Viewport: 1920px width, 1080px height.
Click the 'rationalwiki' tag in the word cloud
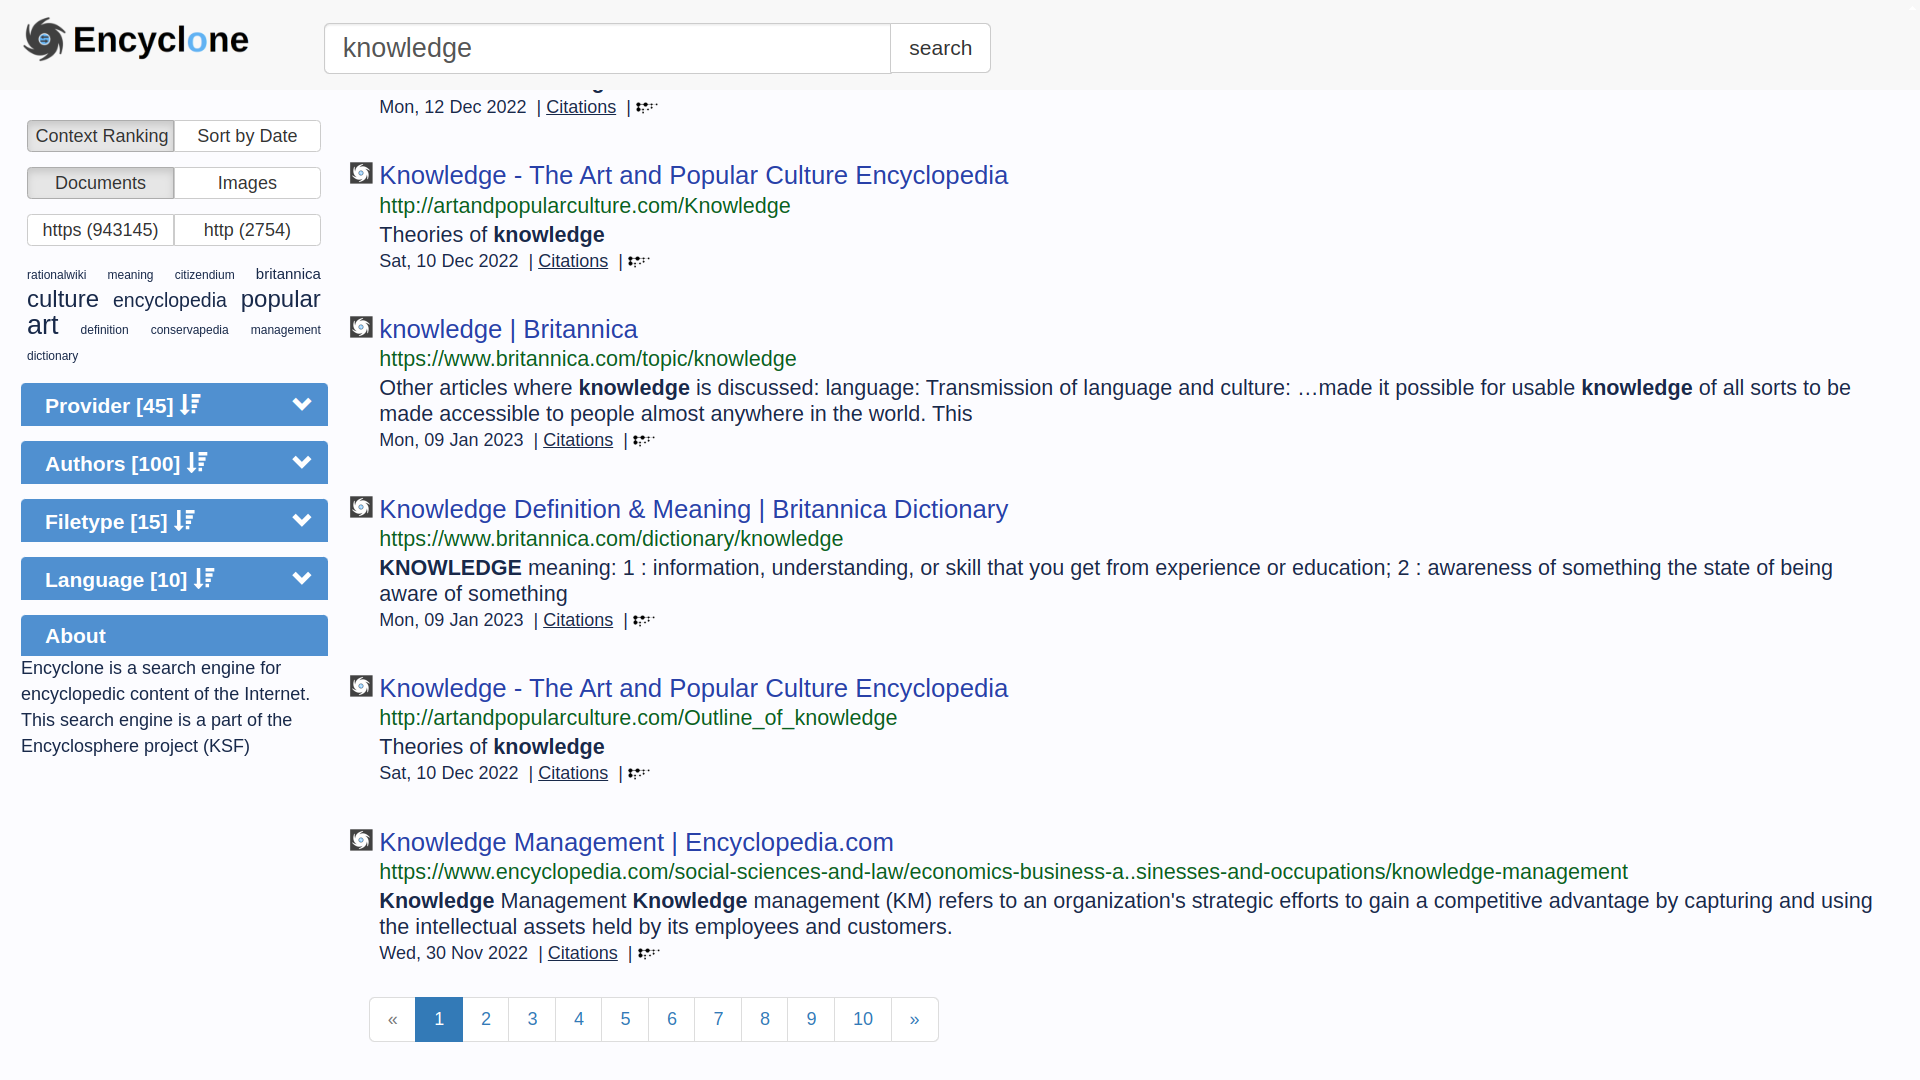tap(57, 275)
